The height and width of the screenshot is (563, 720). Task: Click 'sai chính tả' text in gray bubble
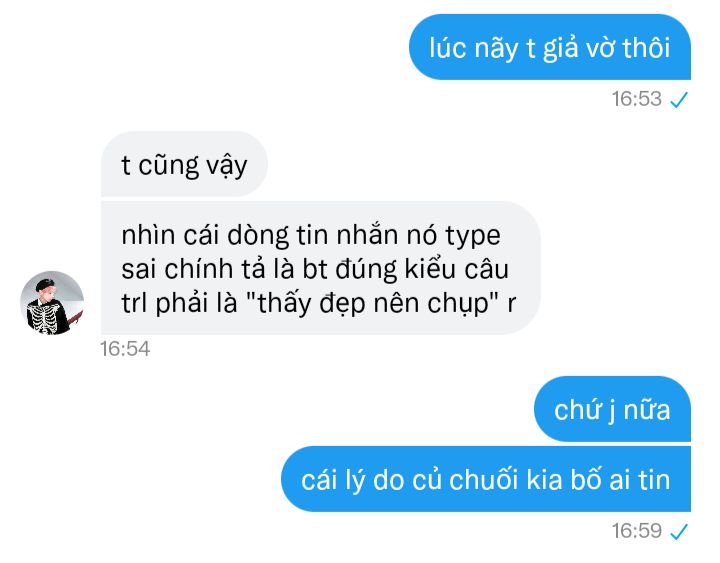click(193, 270)
